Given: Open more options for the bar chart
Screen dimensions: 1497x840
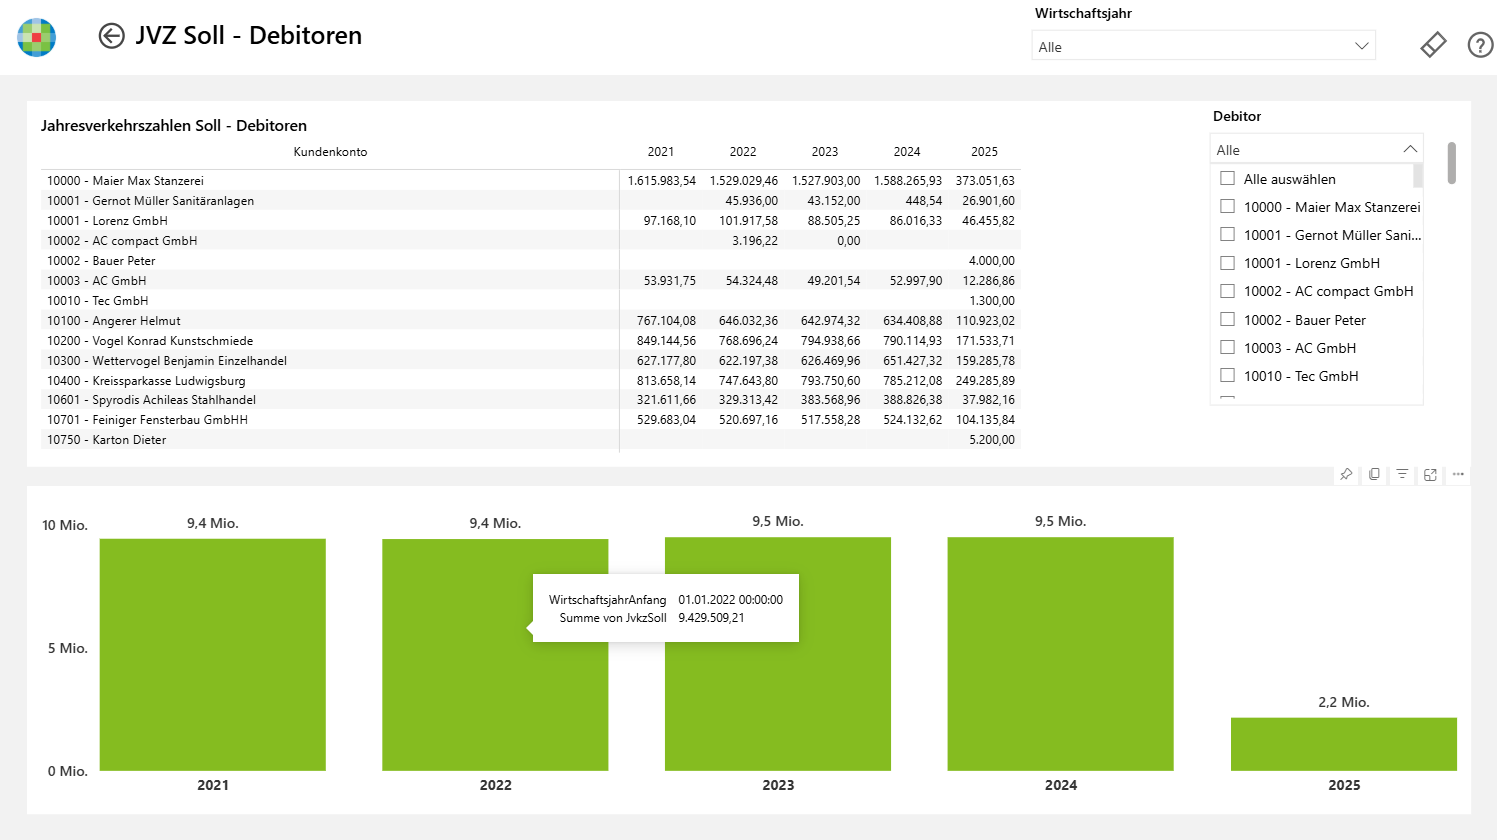Looking at the screenshot, I should click(x=1458, y=474).
